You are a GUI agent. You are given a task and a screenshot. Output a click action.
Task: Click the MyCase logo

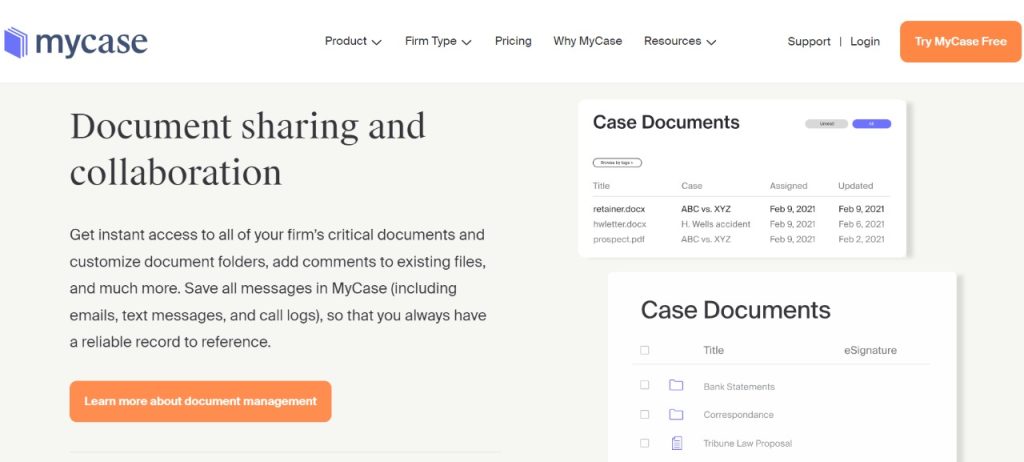[76, 42]
